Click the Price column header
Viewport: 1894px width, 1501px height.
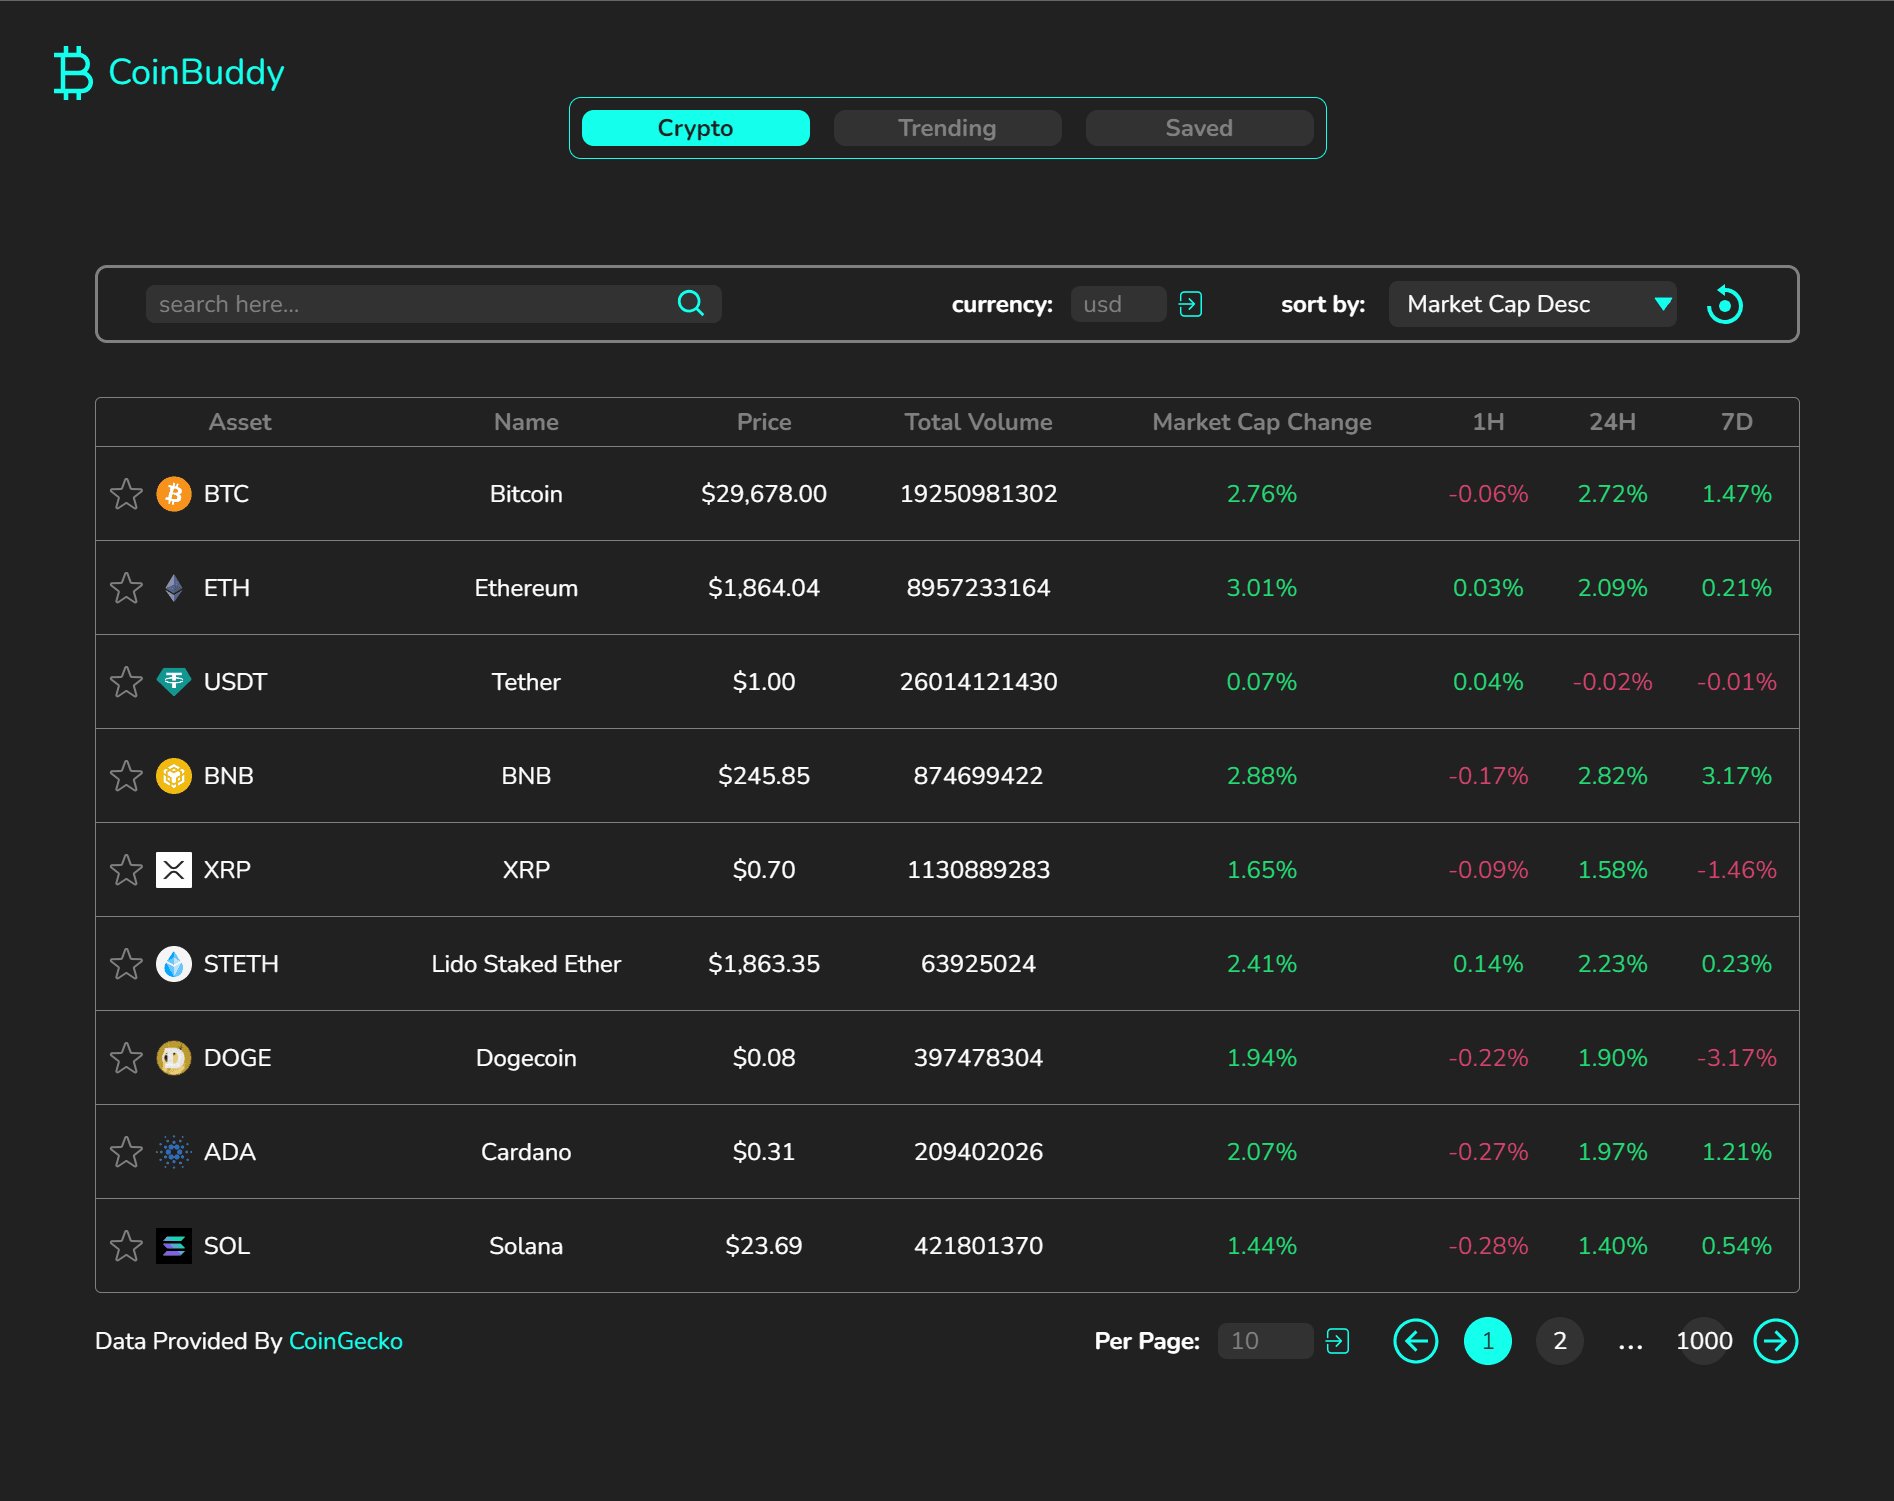pos(764,422)
